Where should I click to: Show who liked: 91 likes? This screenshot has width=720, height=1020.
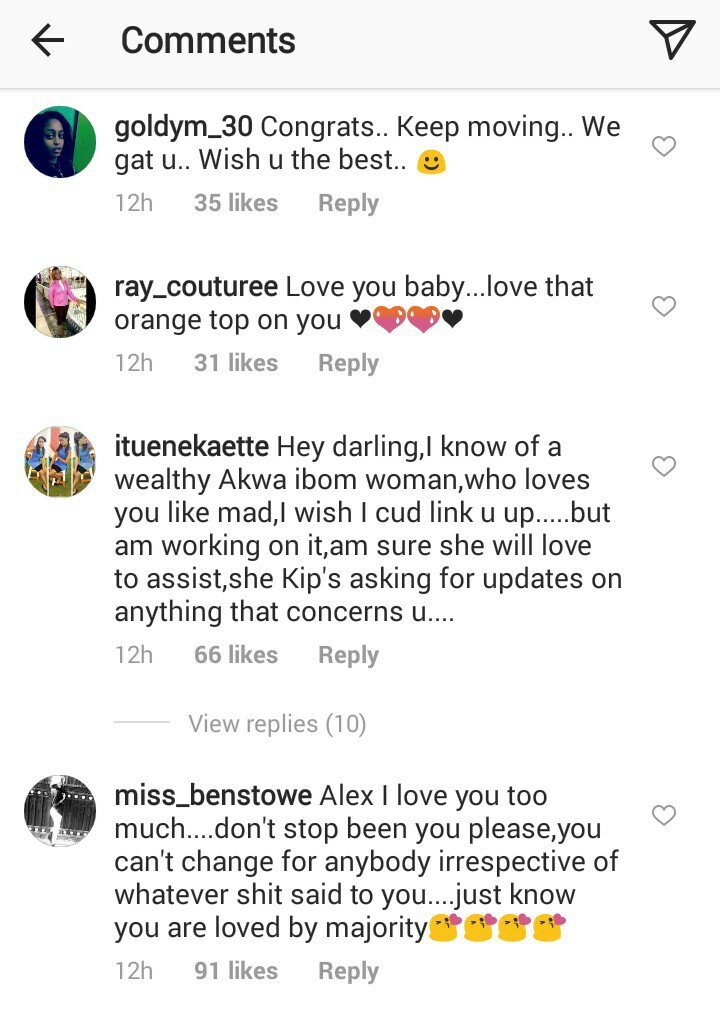[x=236, y=971]
